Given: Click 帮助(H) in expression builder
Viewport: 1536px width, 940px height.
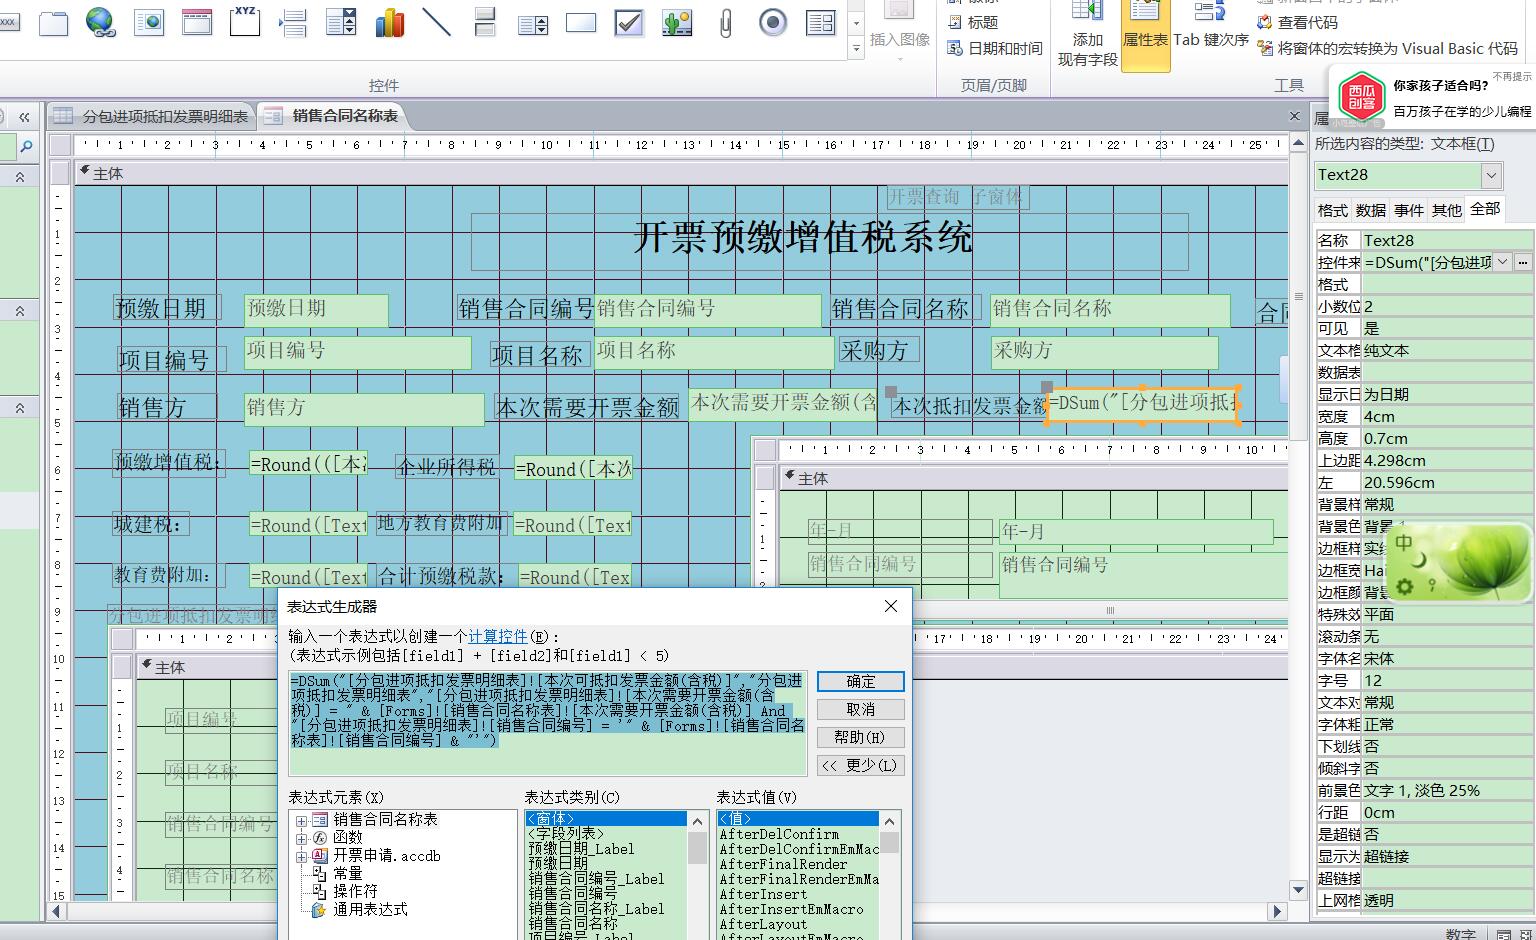Looking at the screenshot, I should (860, 737).
